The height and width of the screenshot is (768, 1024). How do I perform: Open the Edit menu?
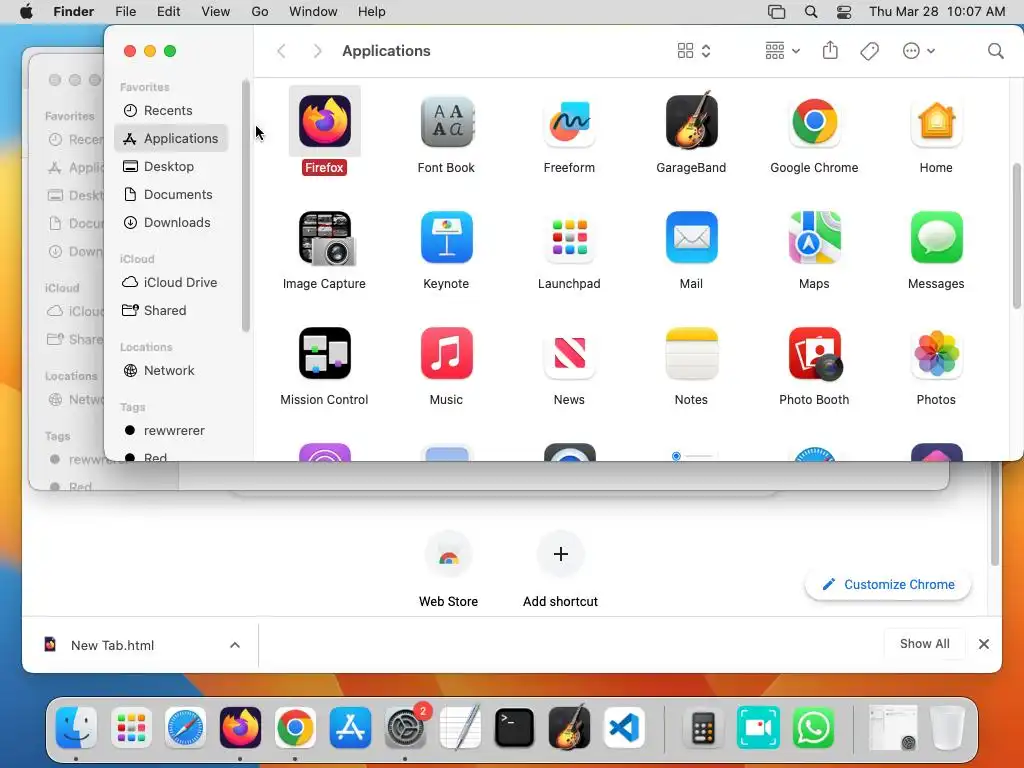point(168,12)
